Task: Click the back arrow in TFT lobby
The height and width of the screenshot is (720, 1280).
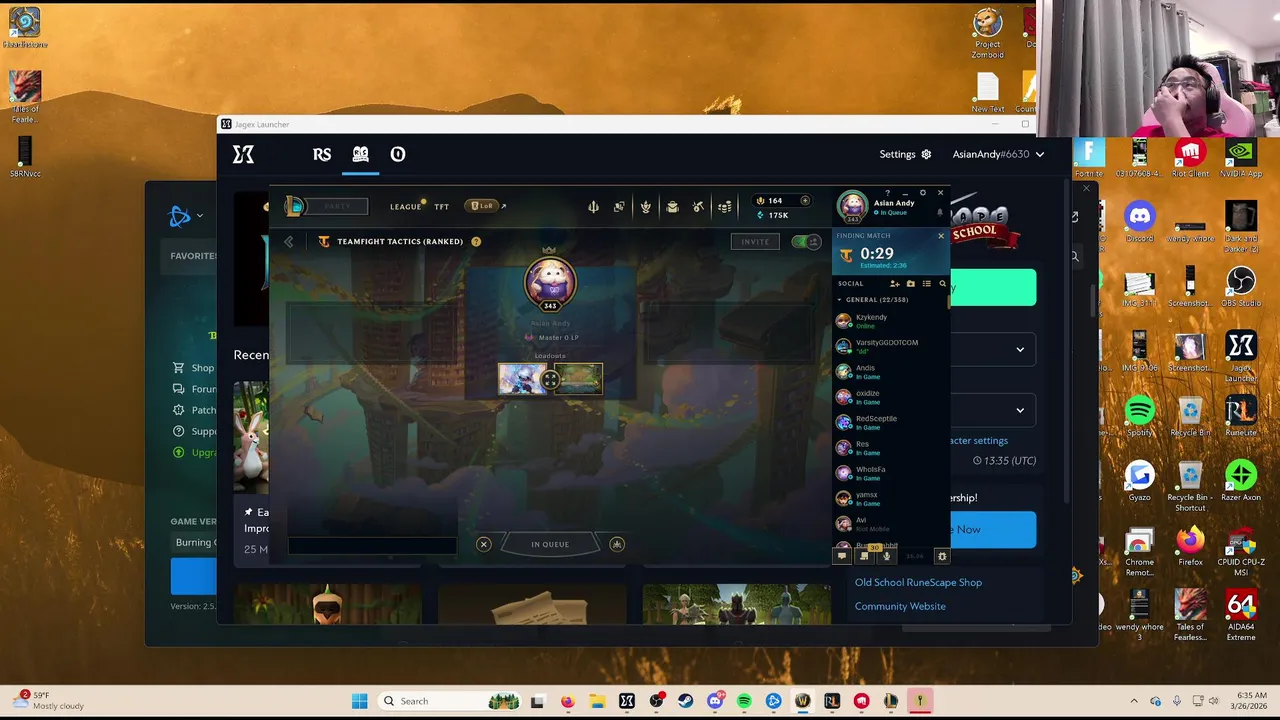Action: pos(288,242)
